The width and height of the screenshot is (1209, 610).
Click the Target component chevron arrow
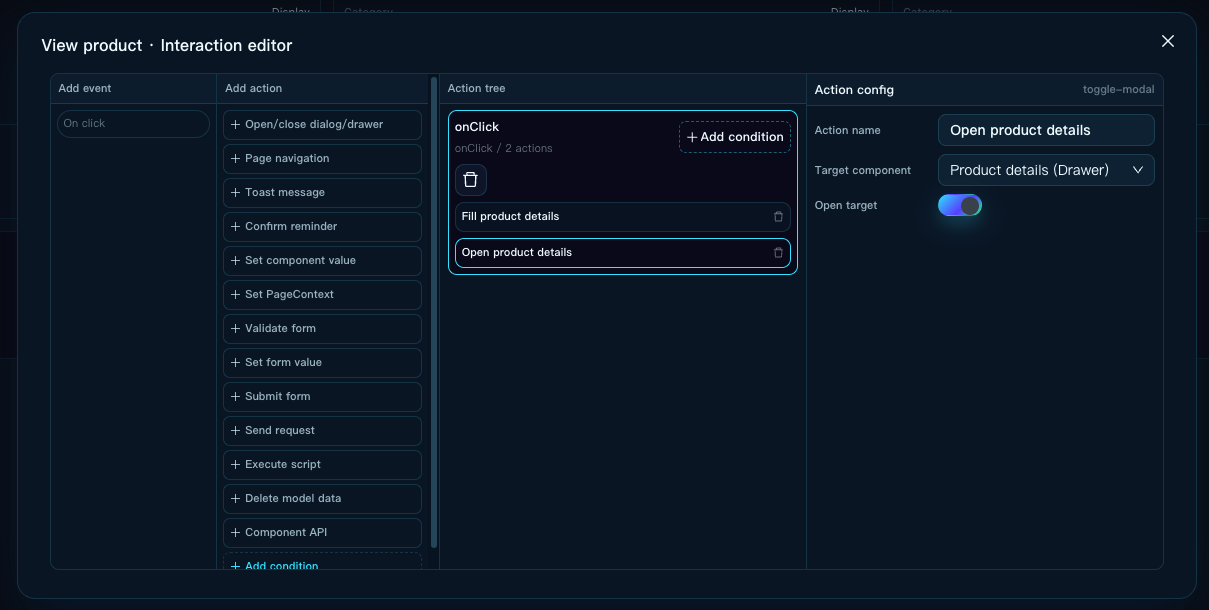point(1138,170)
